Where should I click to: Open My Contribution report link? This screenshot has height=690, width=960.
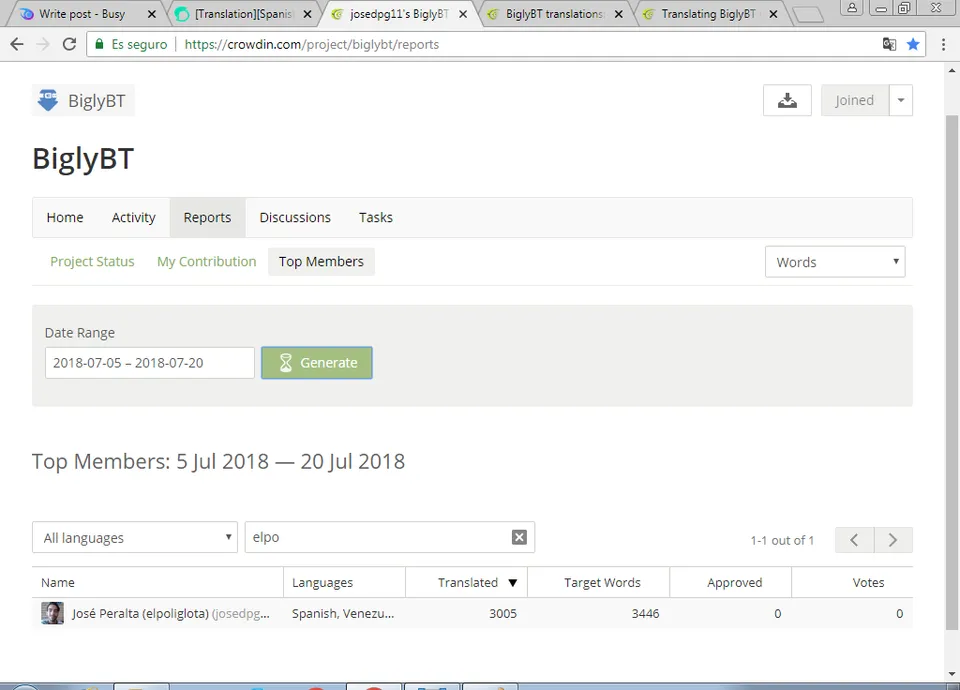tap(206, 261)
